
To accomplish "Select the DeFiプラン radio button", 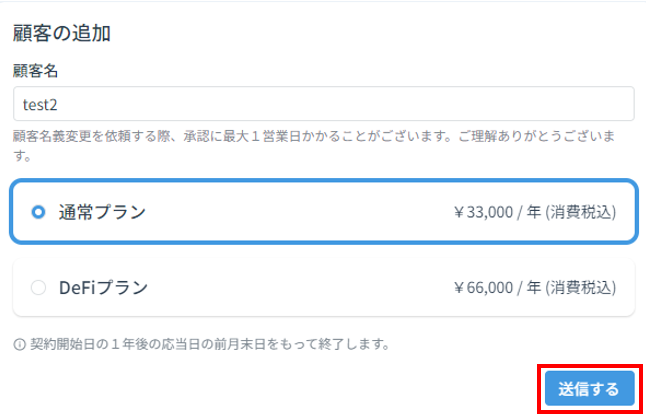I will coord(38,287).
